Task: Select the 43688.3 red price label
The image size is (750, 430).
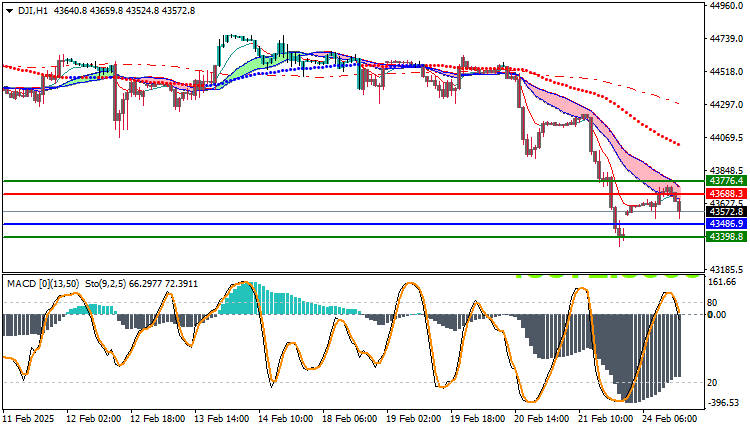Action: point(726,194)
